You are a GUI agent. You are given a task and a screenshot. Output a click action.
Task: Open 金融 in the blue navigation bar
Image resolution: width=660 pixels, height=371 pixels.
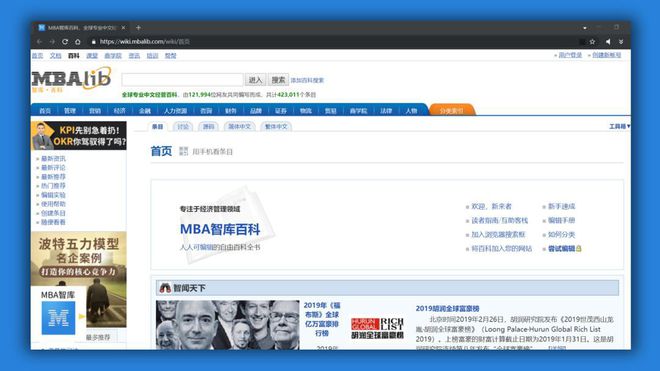click(x=145, y=111)
